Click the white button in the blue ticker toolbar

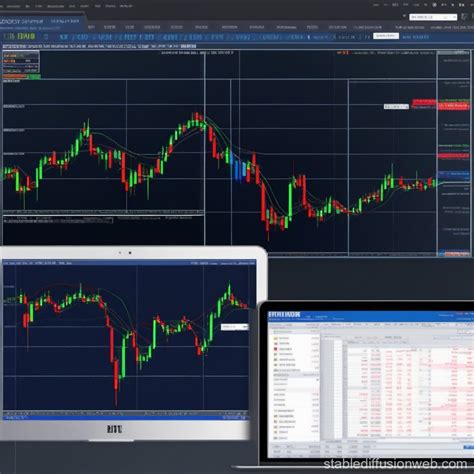(x=386, y=36)
